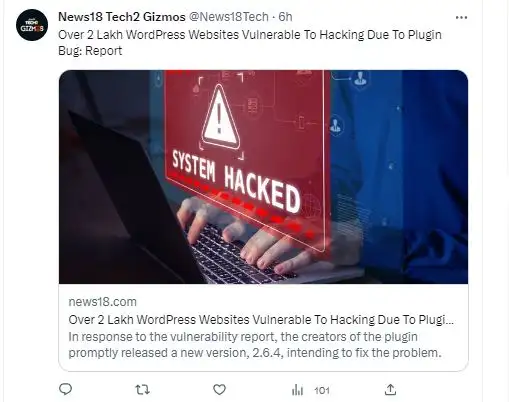Click the @News18Tech handle

pyautogui.click(x=229, y=17)
